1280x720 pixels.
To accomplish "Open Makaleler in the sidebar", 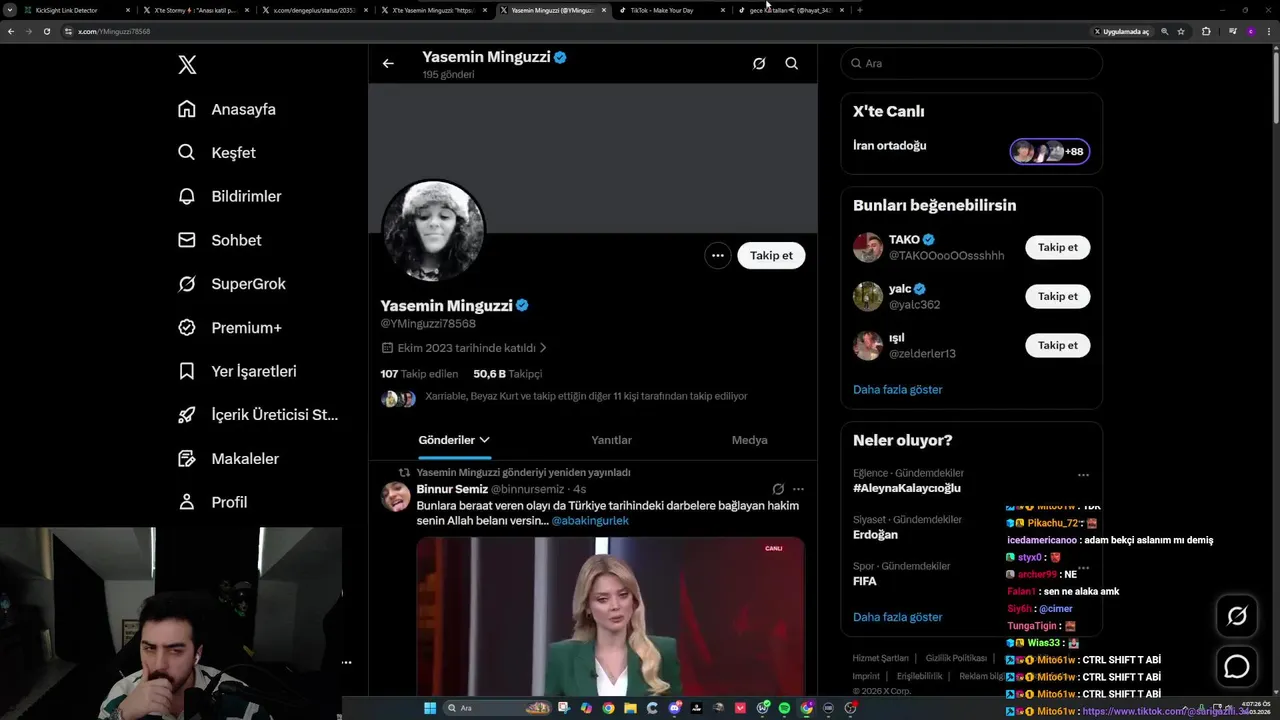I will pos(228,458).
